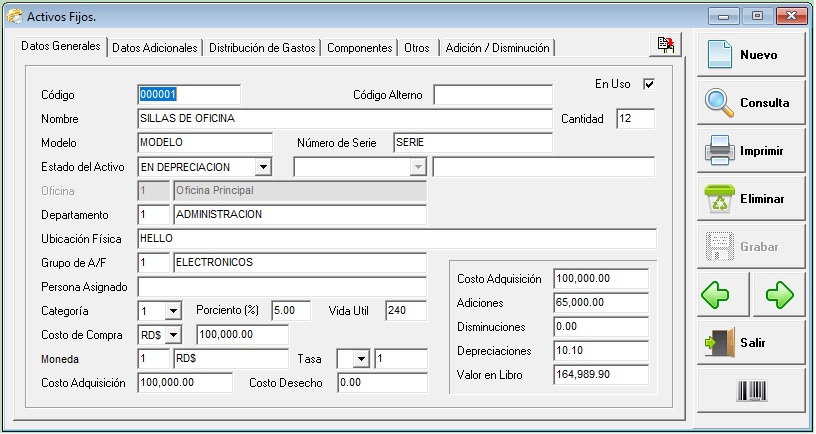This screenshot has width=816, height=434.
Task: Go to next record with right green arrow
Action: click(779, 295)
